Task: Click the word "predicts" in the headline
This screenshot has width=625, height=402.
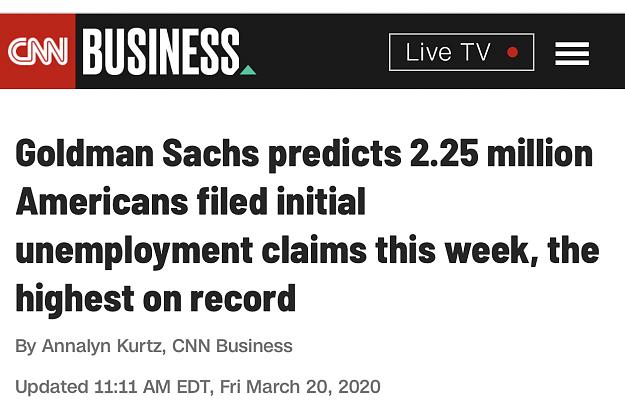Action: (x=335, y=155)
